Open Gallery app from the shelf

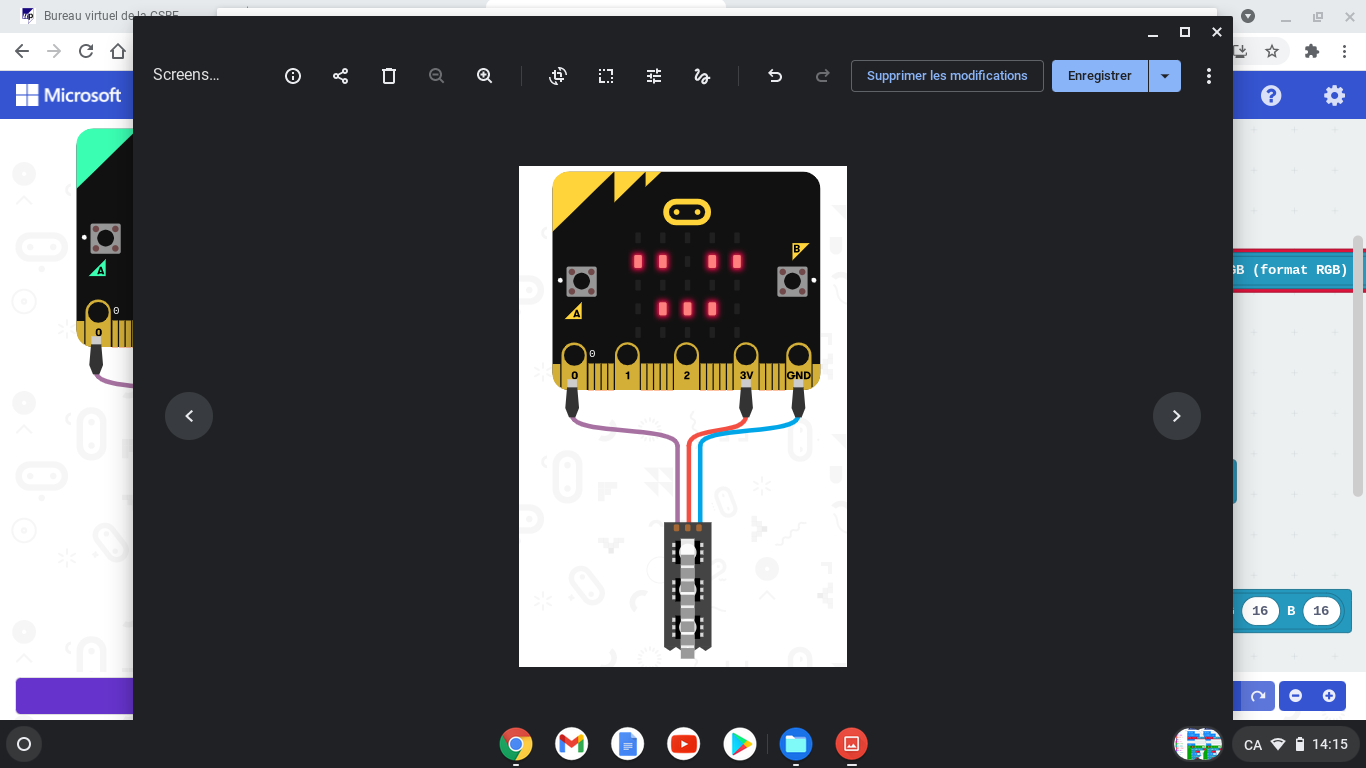point(852,744)
